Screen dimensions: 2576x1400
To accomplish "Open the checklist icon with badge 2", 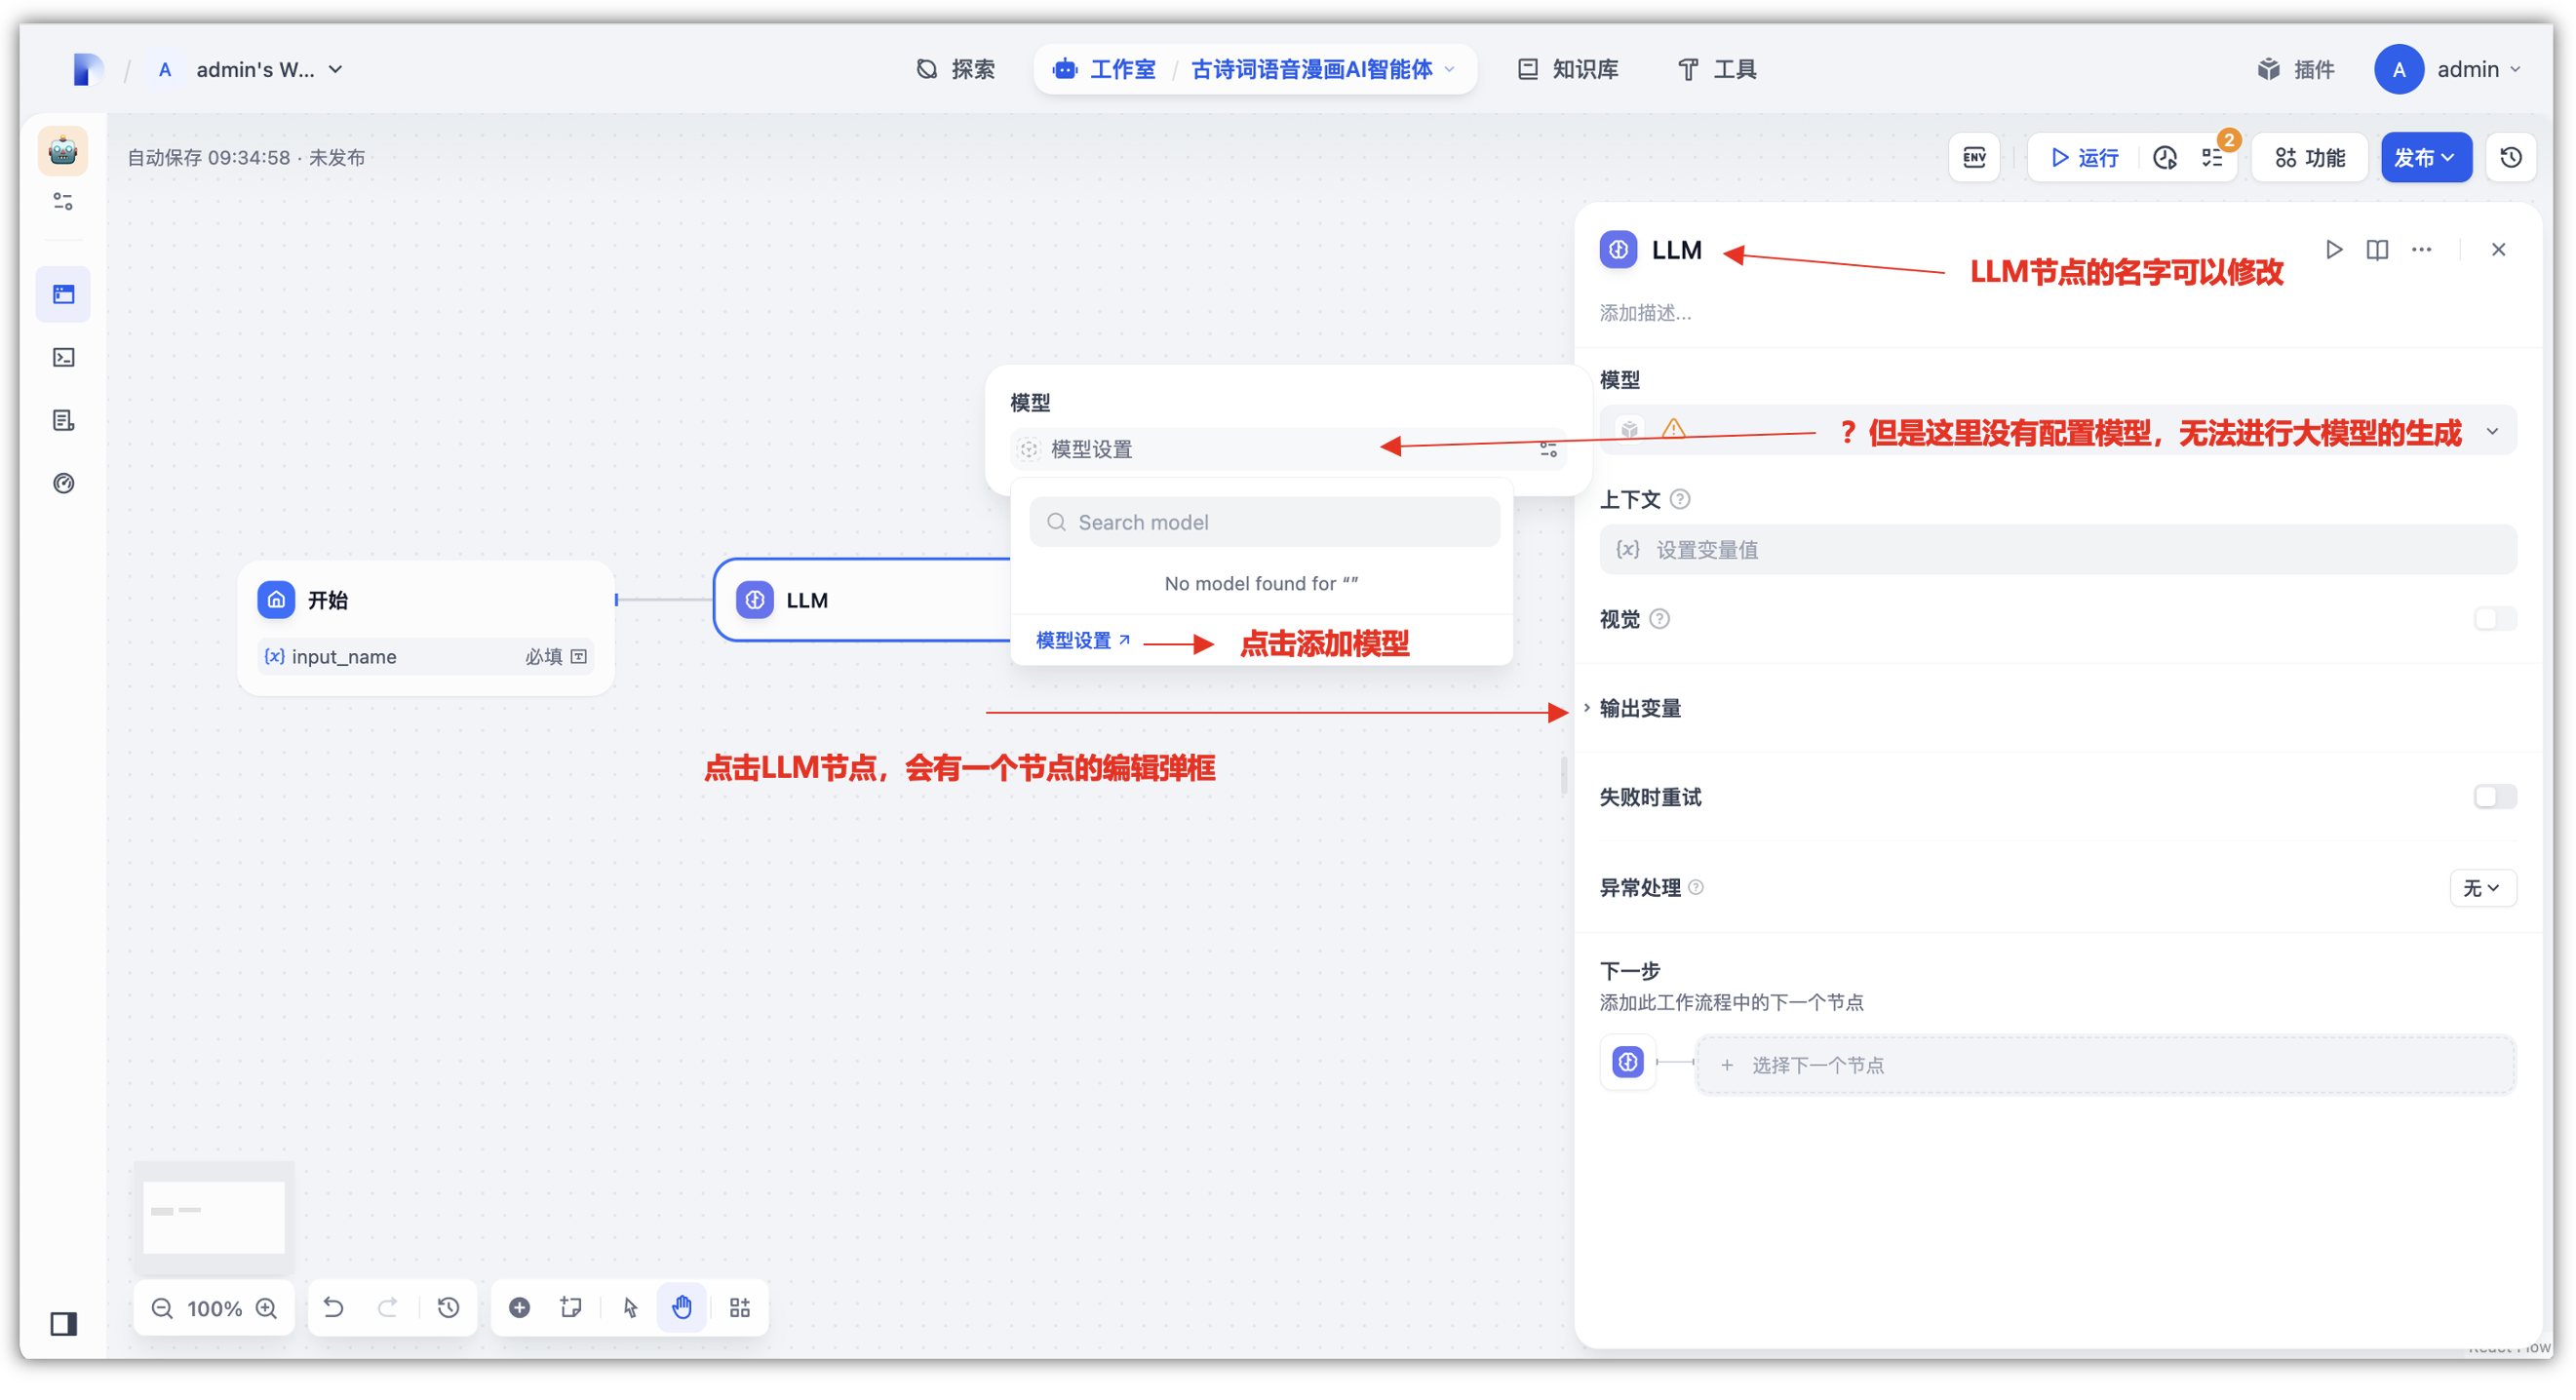I will coord(2212,157).
